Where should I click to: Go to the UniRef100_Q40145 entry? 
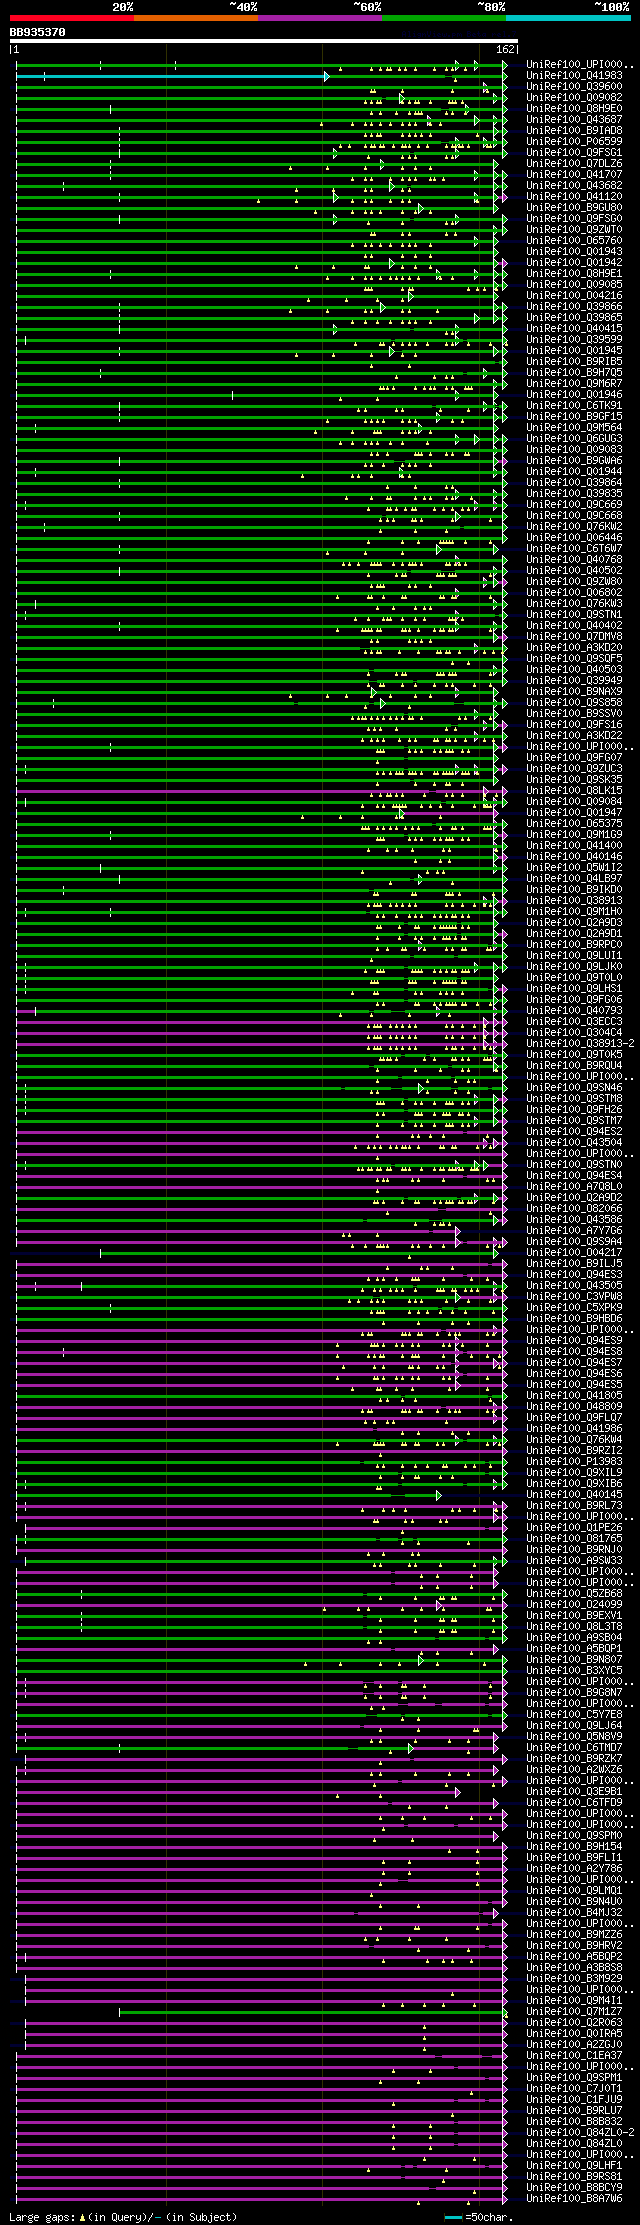point(574,1495)
